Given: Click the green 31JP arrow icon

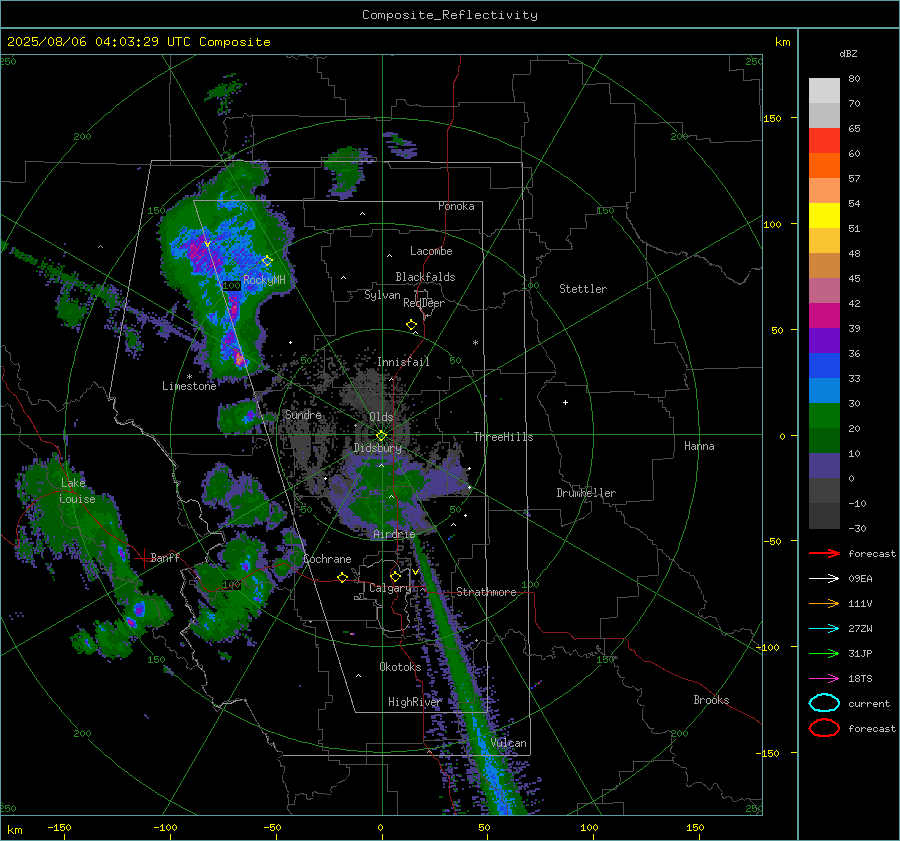Looking at the screenshot, I should 824,653.
